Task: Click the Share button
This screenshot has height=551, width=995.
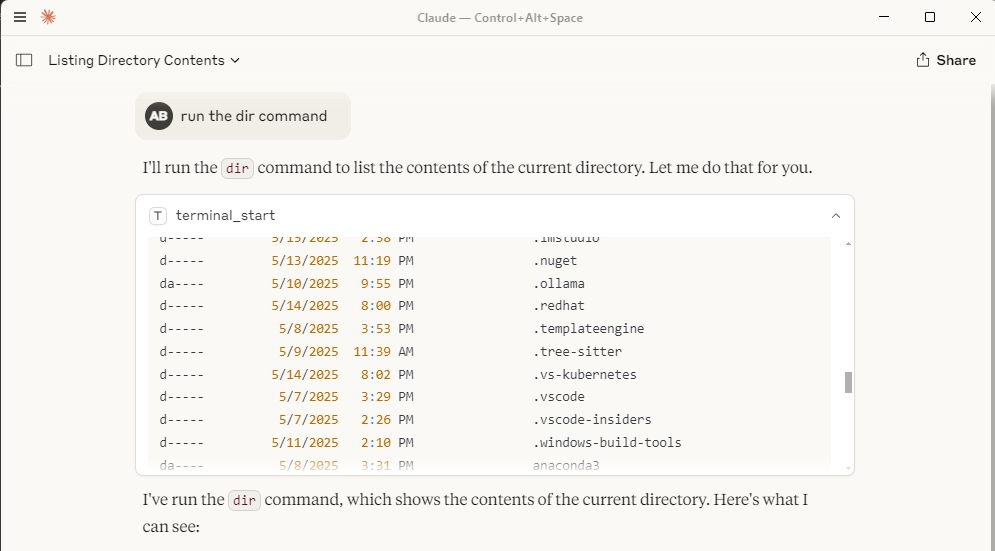Action: [x=945, y=60]
